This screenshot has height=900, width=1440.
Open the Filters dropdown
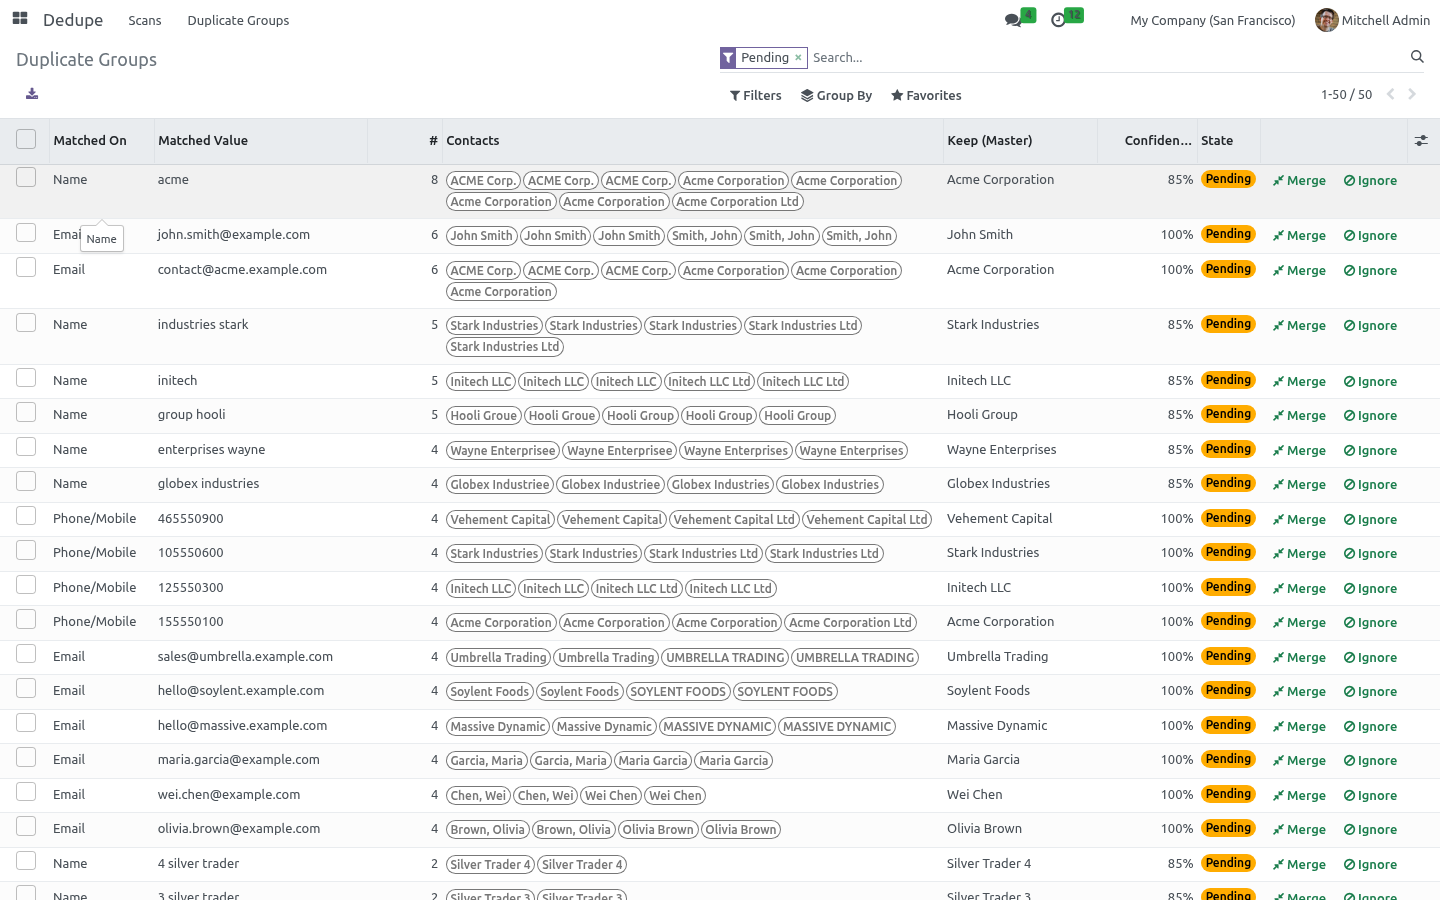756,96
